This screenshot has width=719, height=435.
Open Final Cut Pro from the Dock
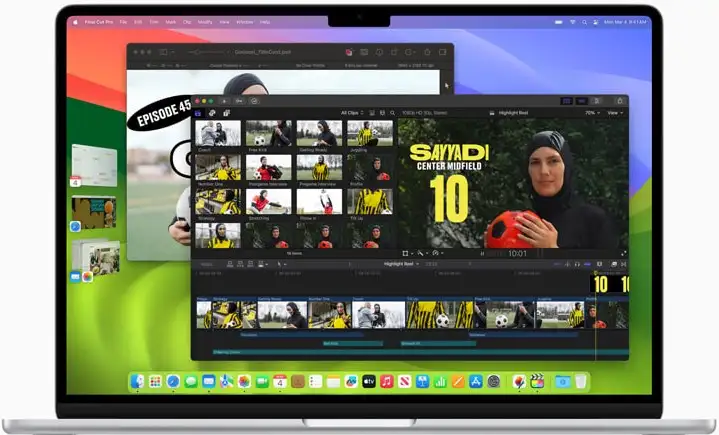pos(537,381)
